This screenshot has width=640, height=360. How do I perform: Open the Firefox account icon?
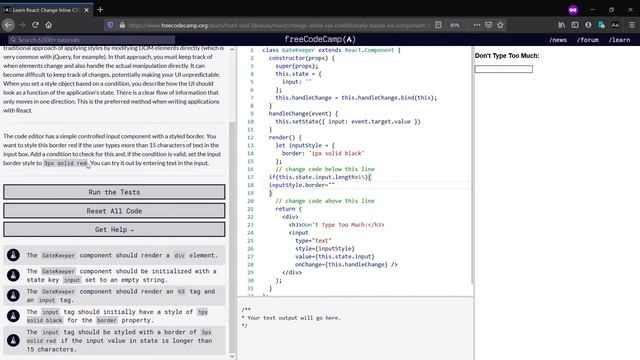tap(588, 25)
